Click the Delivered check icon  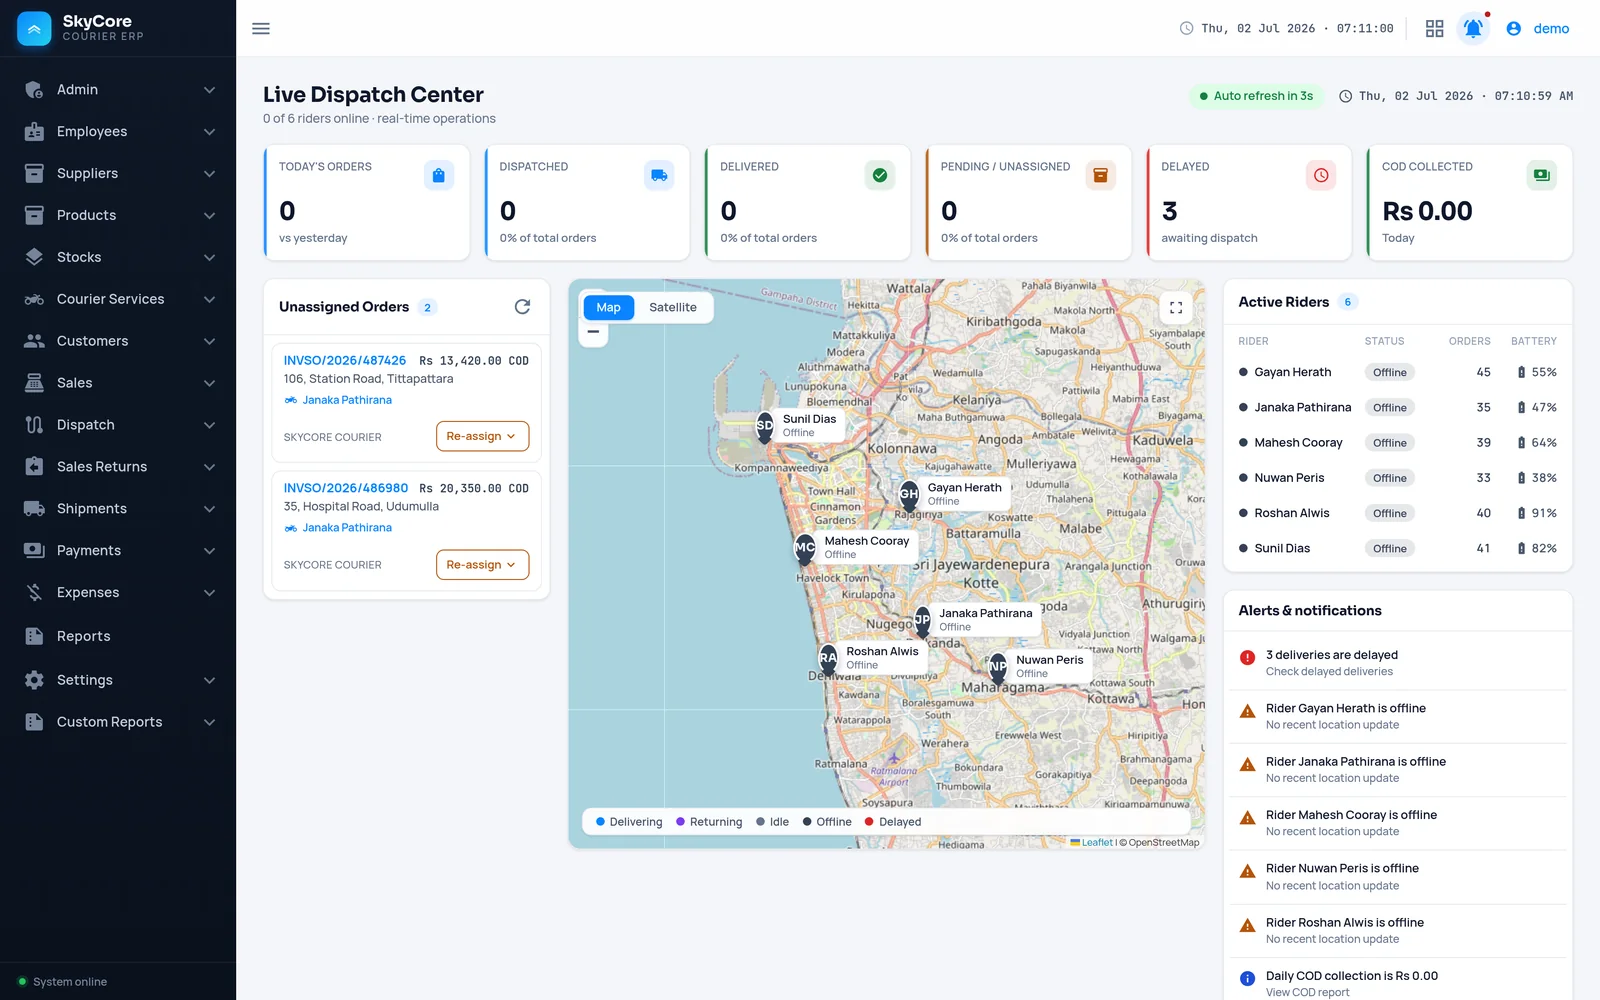coord(880,175)
